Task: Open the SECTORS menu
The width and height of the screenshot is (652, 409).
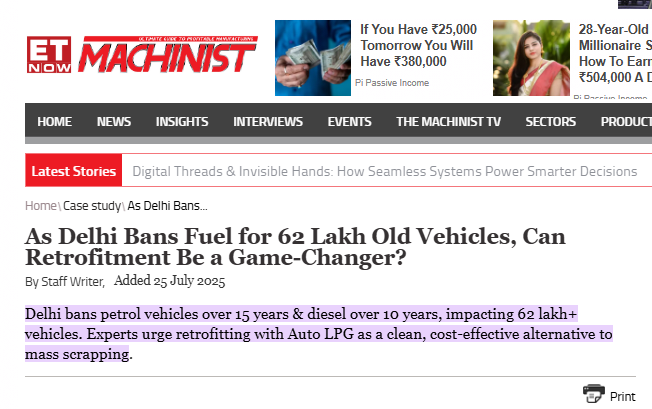Action: [x=551, y=122]
